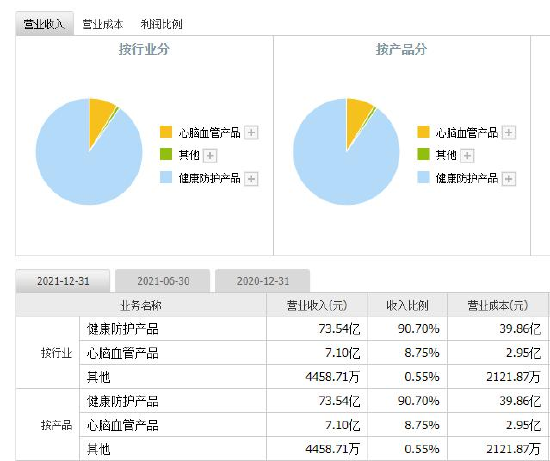Click the green 其他 swatch in 按产品分

click(423, 154)
